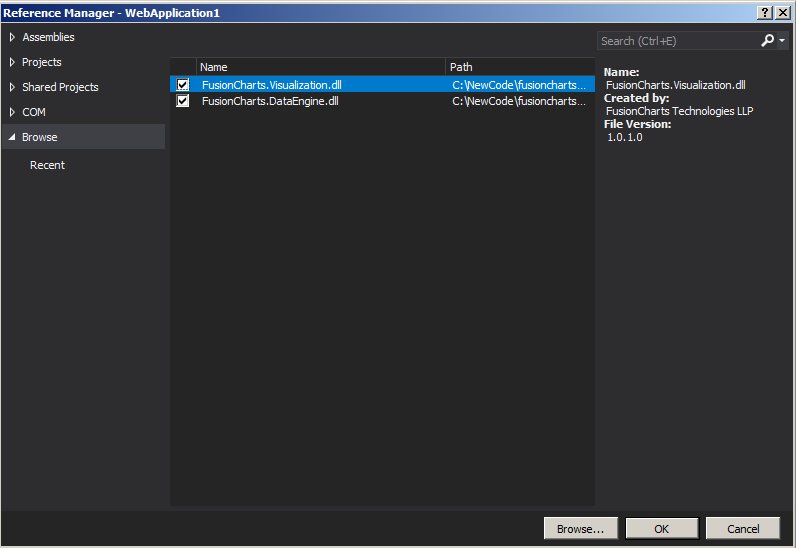Uncheck FusionCharts.Visualization.dll checkbox
Viewport: 796px width, 548px height.
pyautogui.click(x=183, y=85)
